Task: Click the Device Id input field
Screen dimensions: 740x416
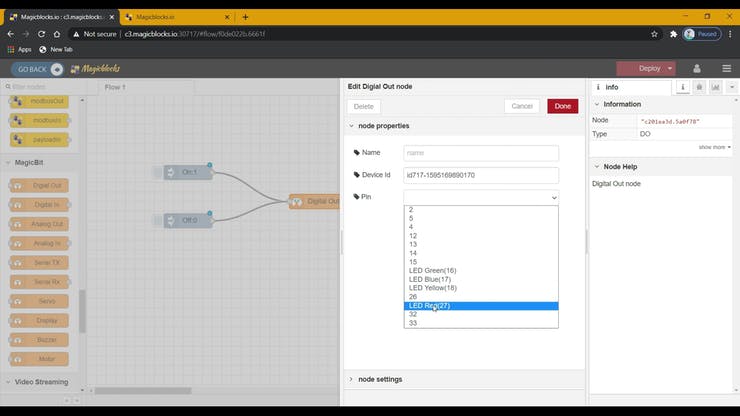Action: pos(481,175)
